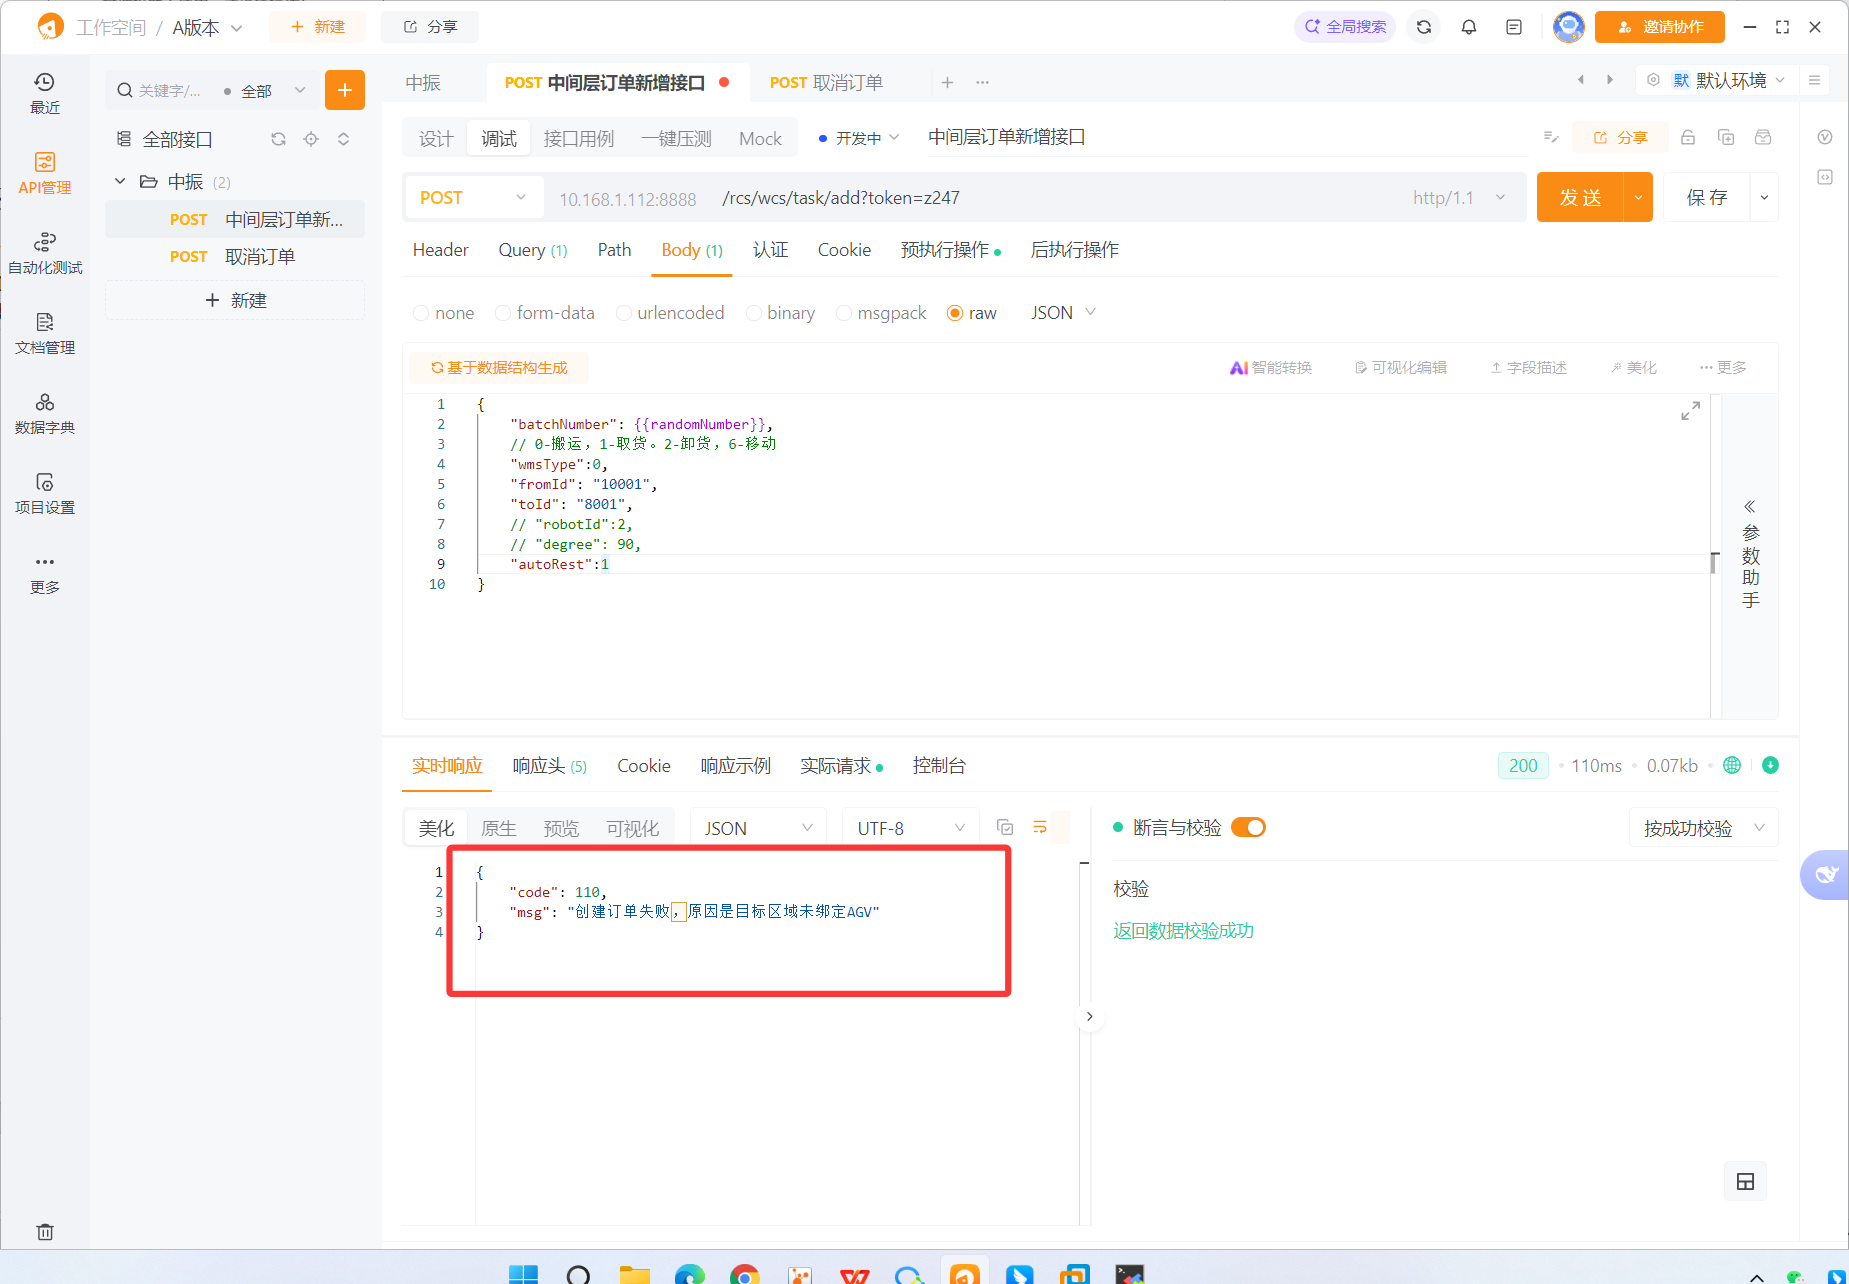Click the 保存 save button
This screenshot has height=1284, width=1849.
tap(1706, 198)
